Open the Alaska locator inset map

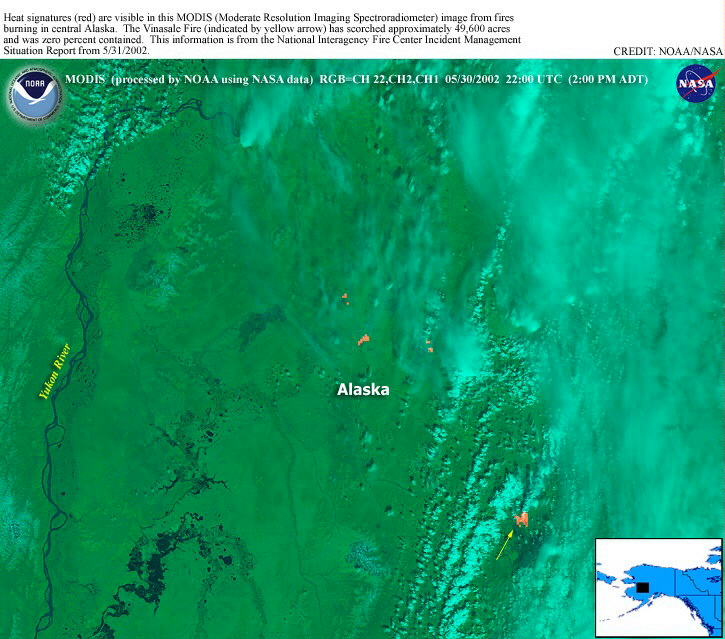tap(658, 587)
